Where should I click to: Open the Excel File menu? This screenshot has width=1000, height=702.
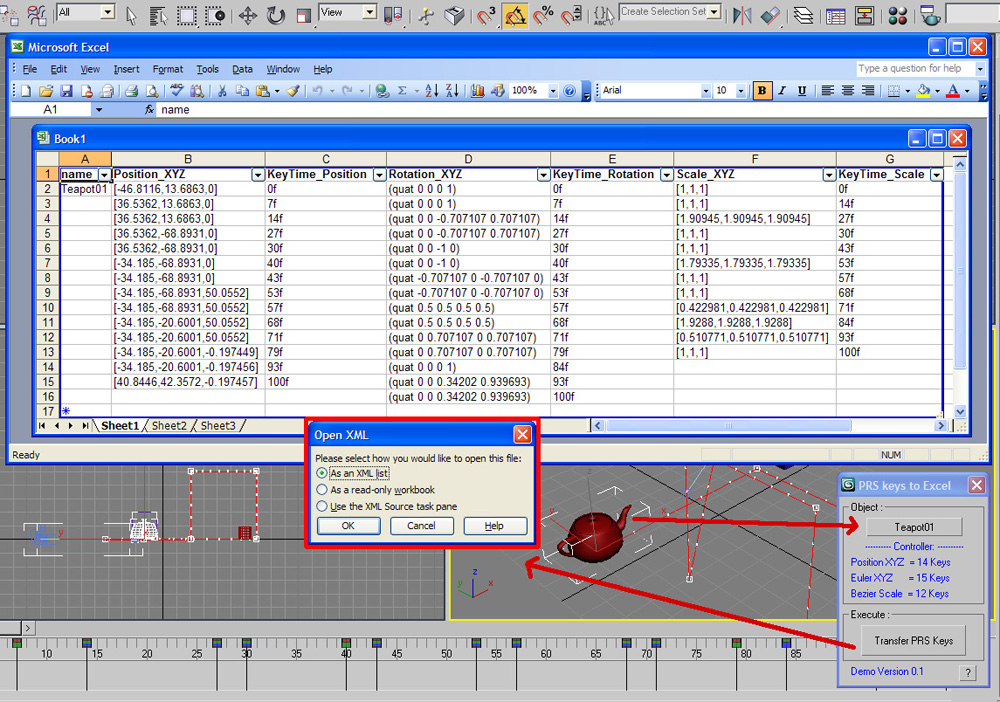click(x=30, y=69)
